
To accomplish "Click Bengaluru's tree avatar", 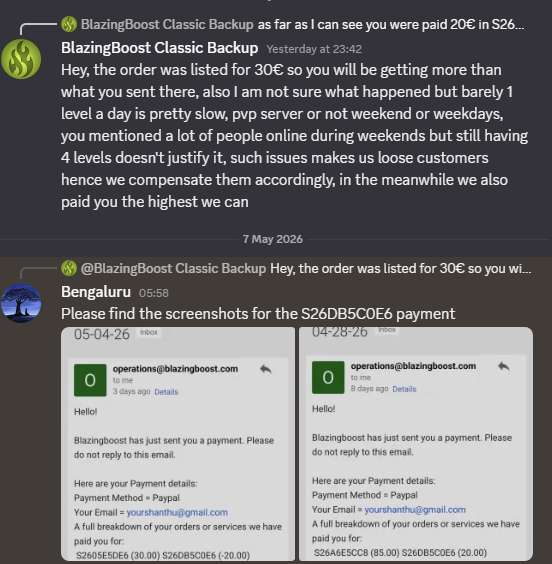I will pos(21,303).
